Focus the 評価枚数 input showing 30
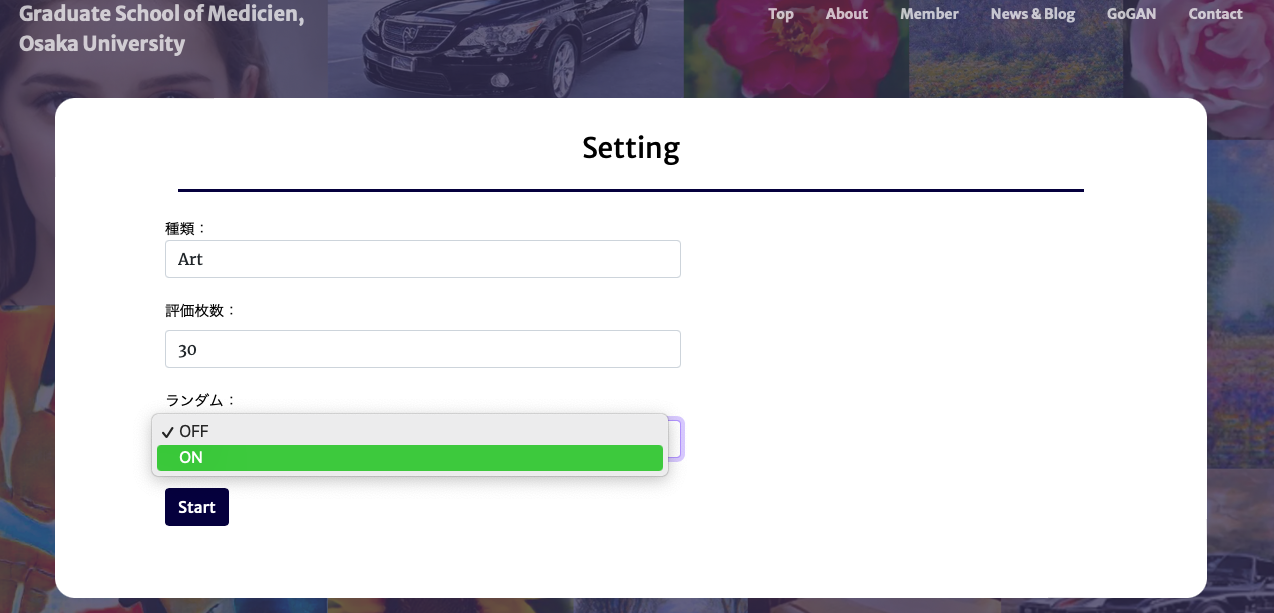Screen dimensions: 1274x613 [x=422, y=349]
